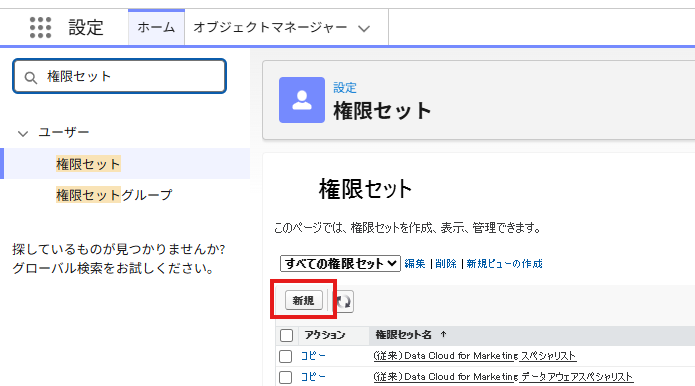Viewport: 695px width, 386px height.
Task: Open オブジェクトマネージャー tab dropdown chevron
Action: [x=364, y=29]
